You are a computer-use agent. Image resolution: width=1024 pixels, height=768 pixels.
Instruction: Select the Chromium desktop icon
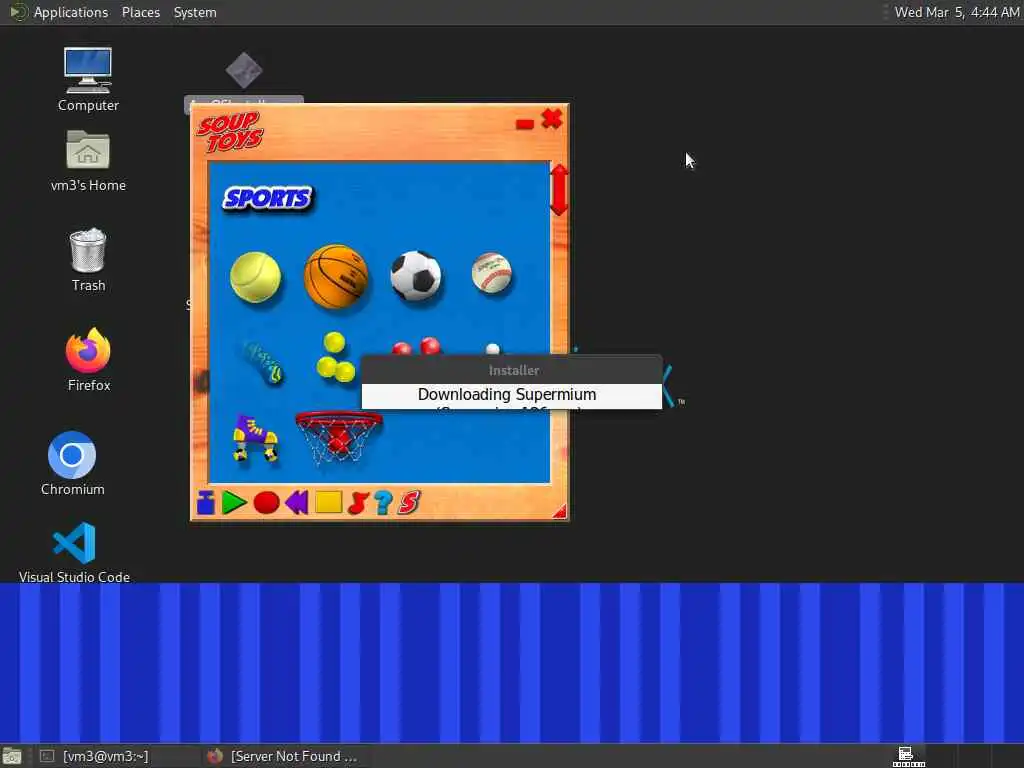tap(72, 464)
